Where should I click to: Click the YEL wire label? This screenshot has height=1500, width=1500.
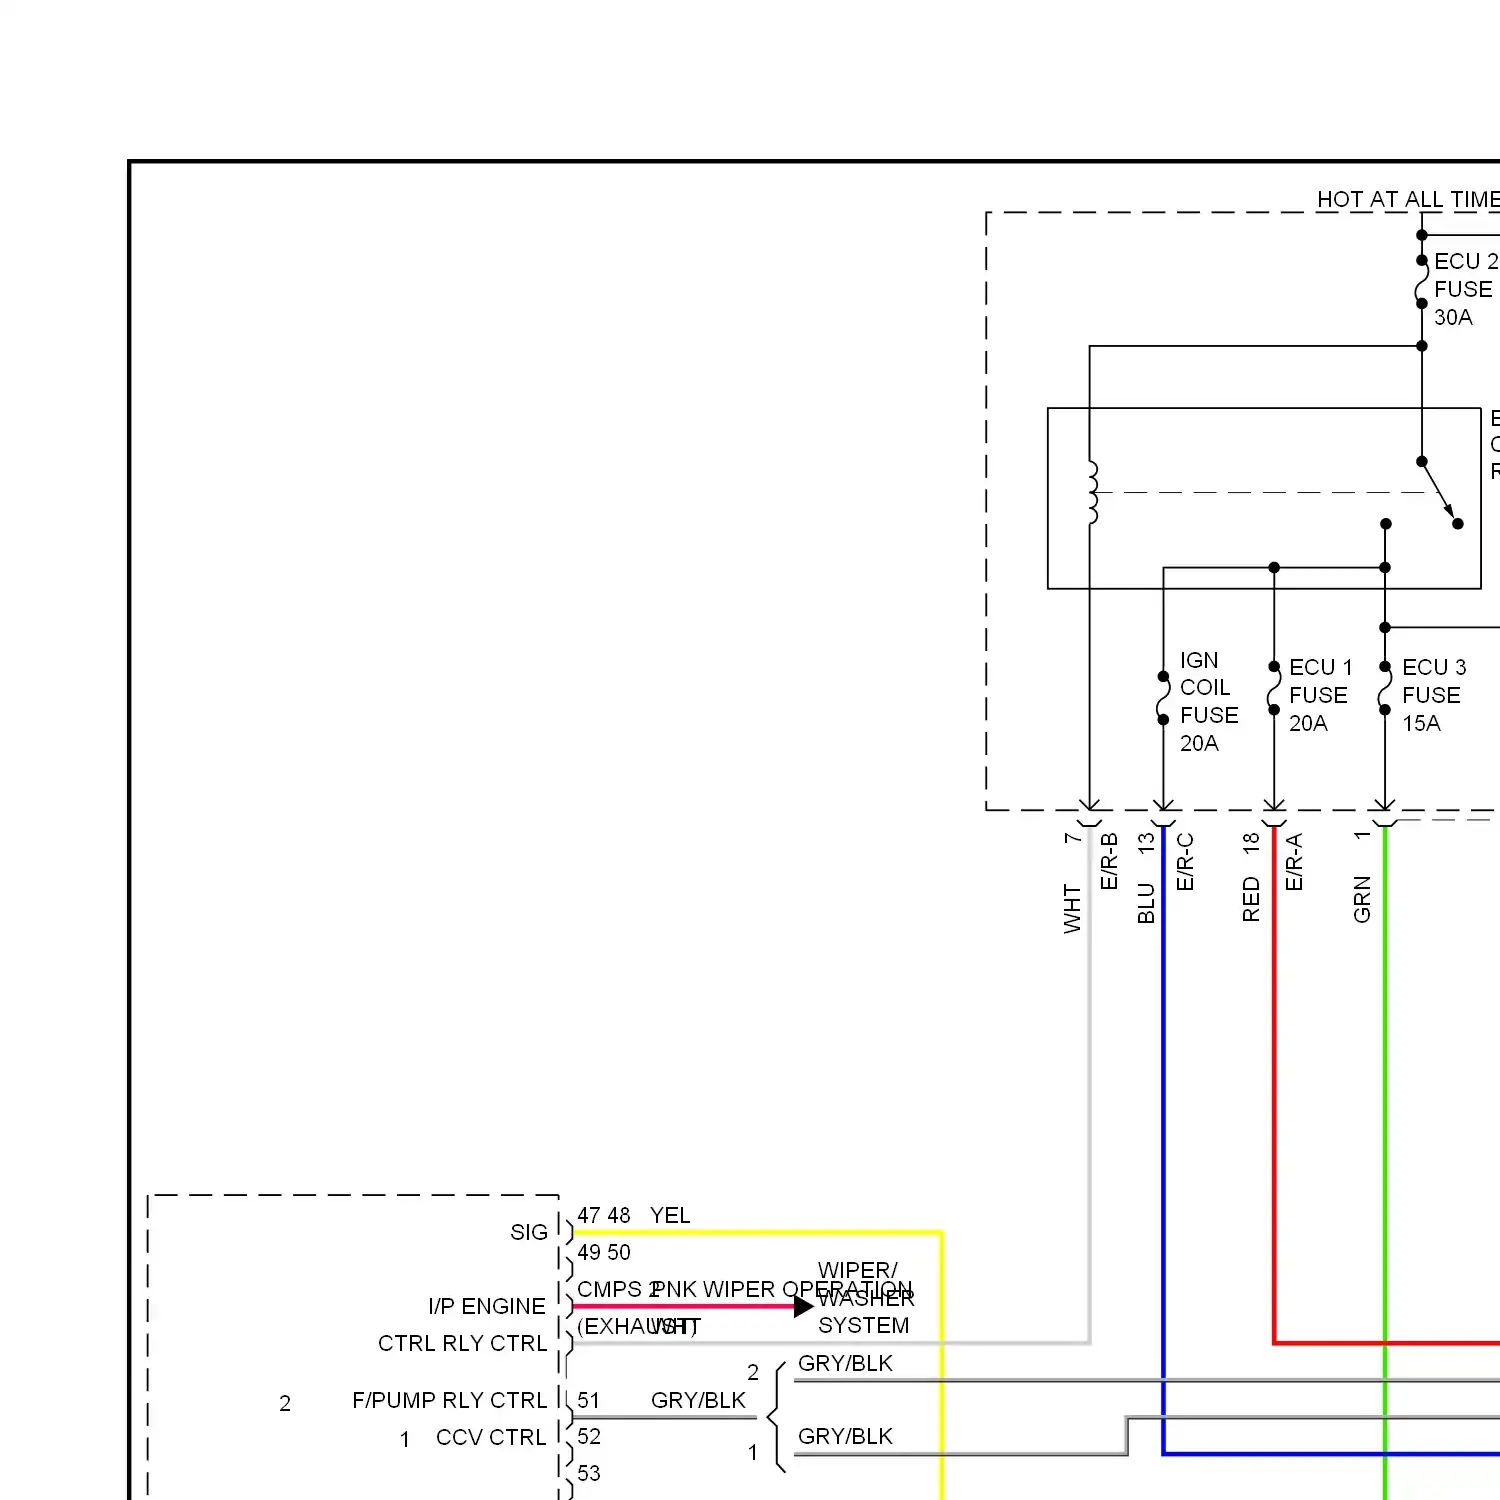(670, 1215)
